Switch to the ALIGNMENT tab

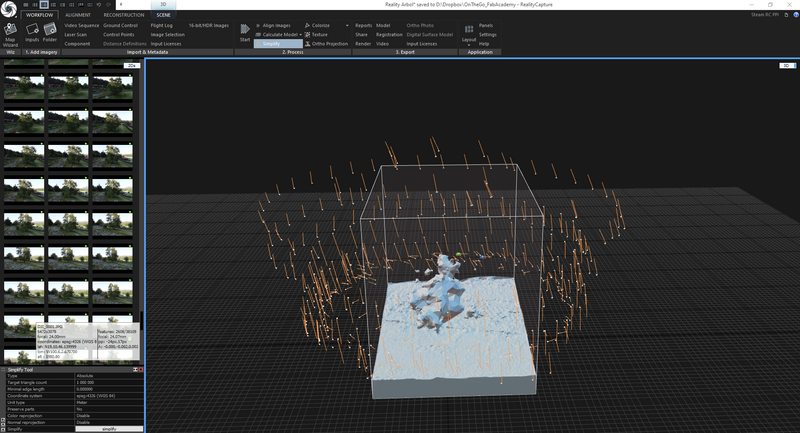(78, 15)
